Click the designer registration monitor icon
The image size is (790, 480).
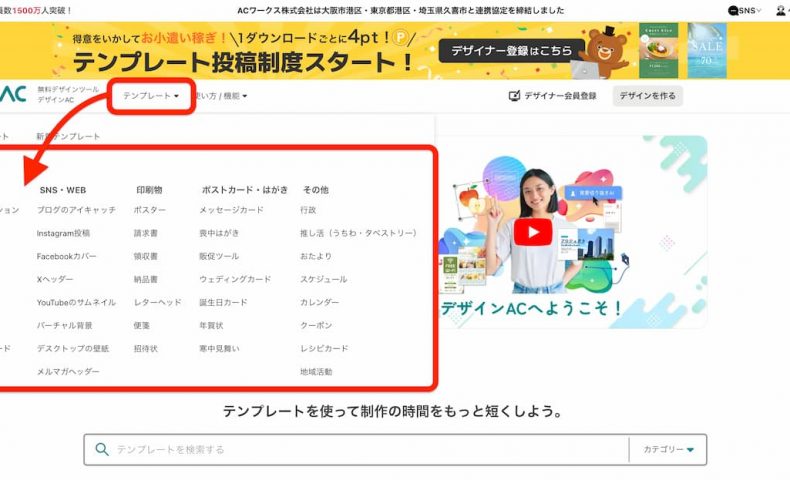coord(514,96)
